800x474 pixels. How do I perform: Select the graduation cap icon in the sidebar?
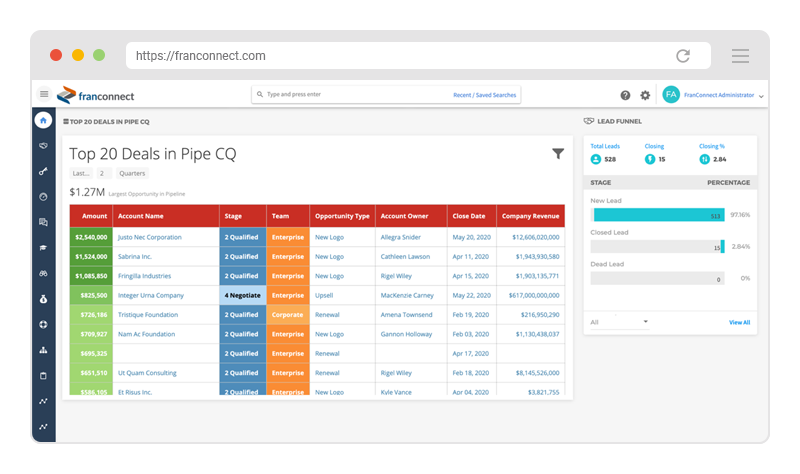43,248
